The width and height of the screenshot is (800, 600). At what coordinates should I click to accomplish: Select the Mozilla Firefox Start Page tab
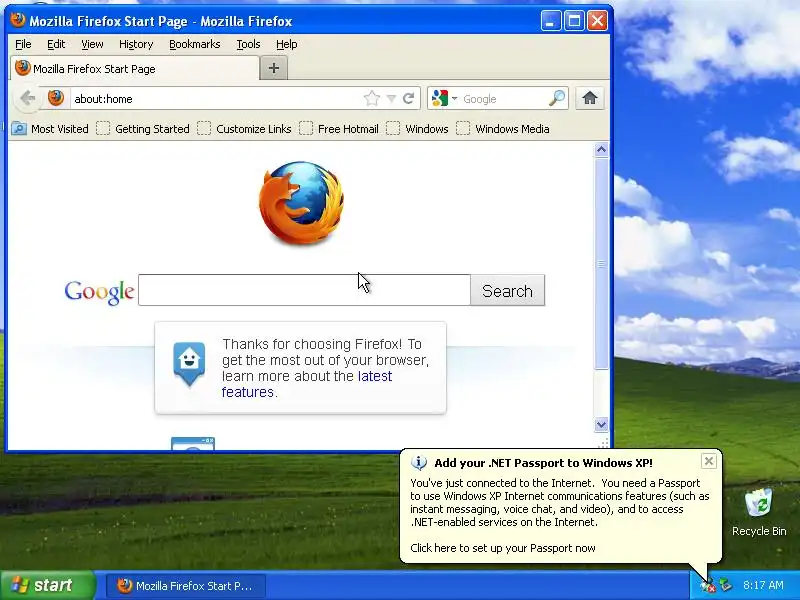click(x=135, y=68)
